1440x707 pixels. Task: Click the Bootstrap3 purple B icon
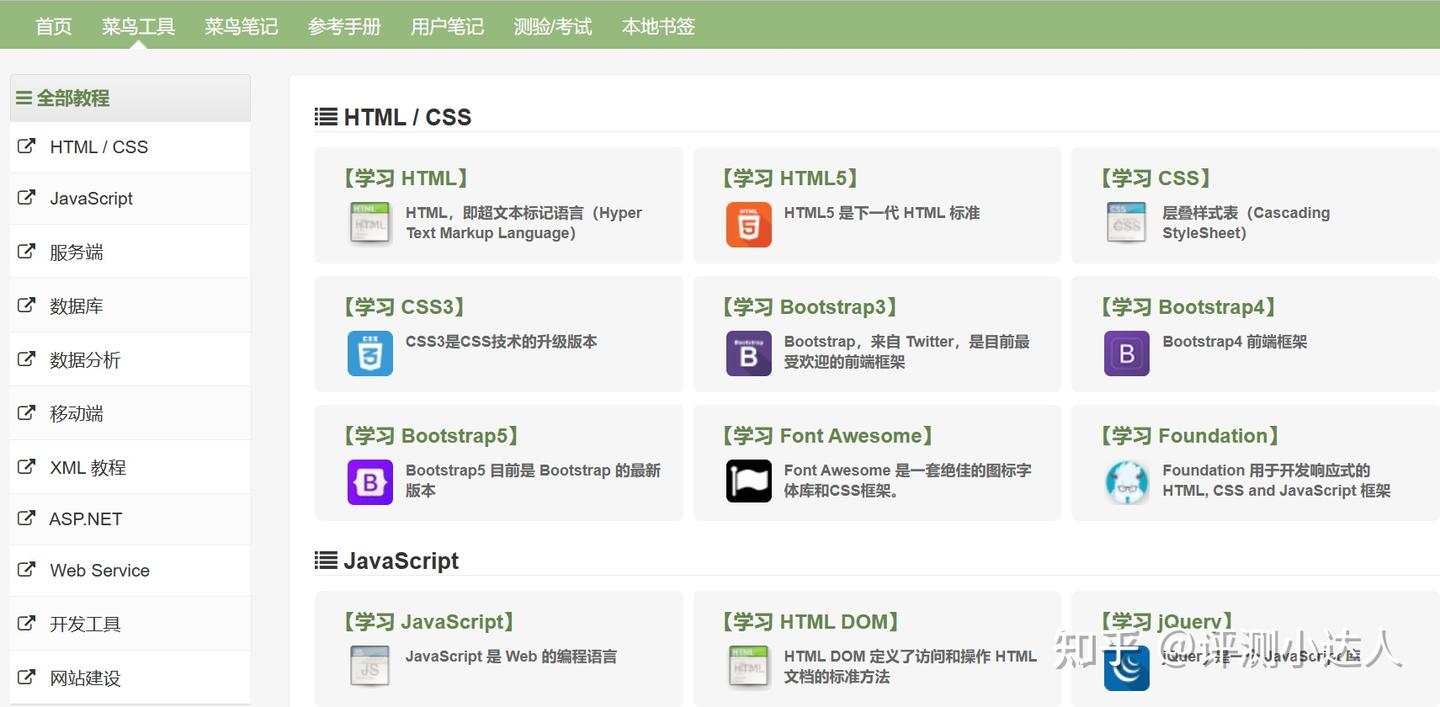pyautogui.click(x=748, y=353)
